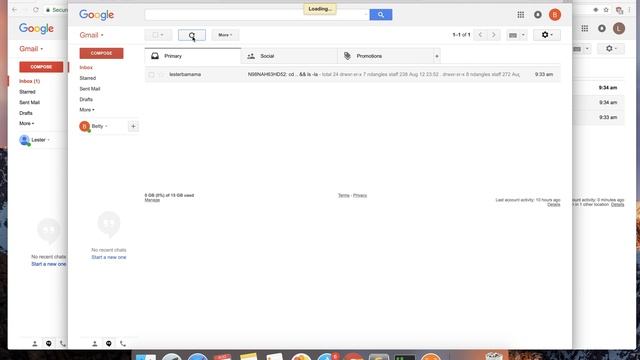Screen dimensions: 640x360
Task: Open the select-all checkbox dropdown in the toolbar
Action: pos(158,35)
